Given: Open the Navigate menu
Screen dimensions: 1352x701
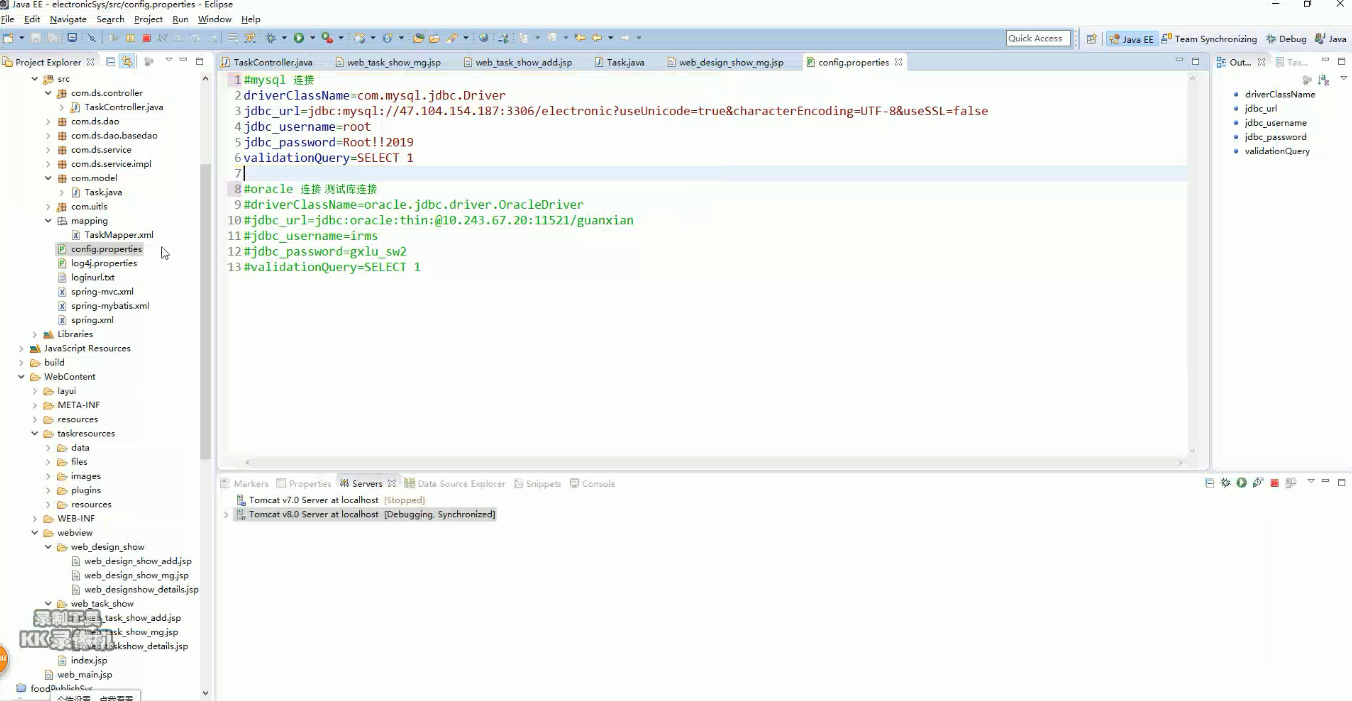Looking at the screenshot, I should tap(68, 19).
